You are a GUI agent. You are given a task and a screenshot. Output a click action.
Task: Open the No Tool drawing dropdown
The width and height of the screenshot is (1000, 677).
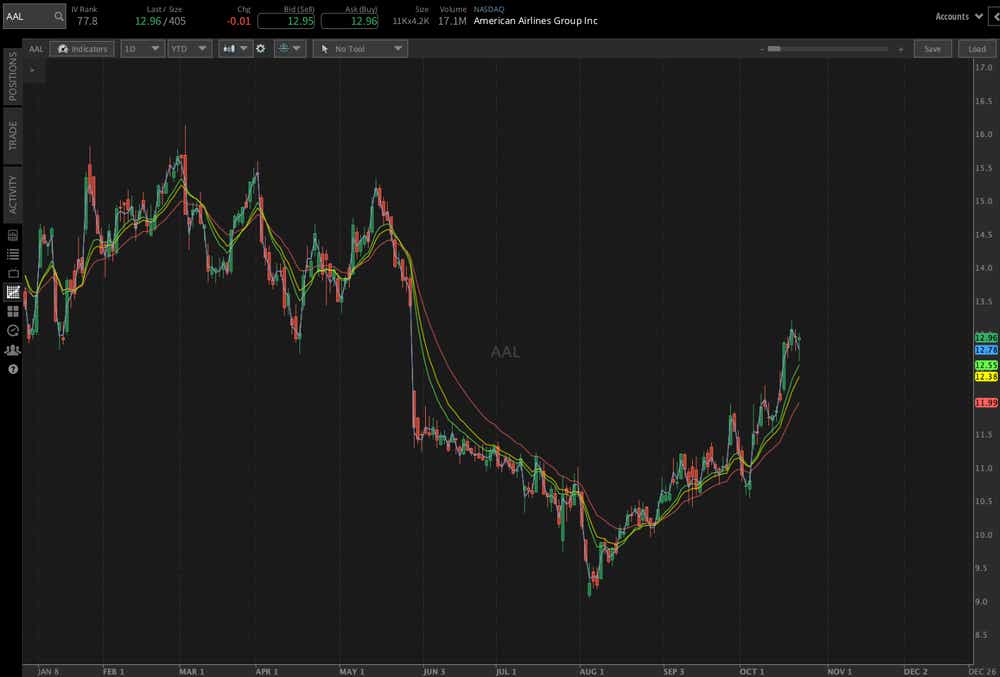tap(360, 49)
